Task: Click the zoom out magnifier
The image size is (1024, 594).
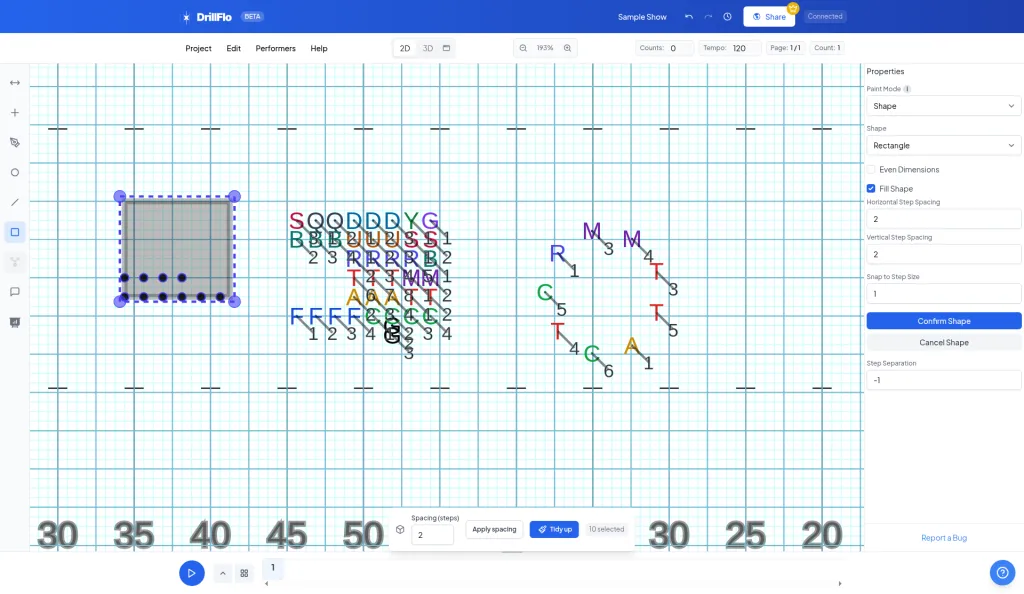Action: pyautogui.click(x=523, y=48)
